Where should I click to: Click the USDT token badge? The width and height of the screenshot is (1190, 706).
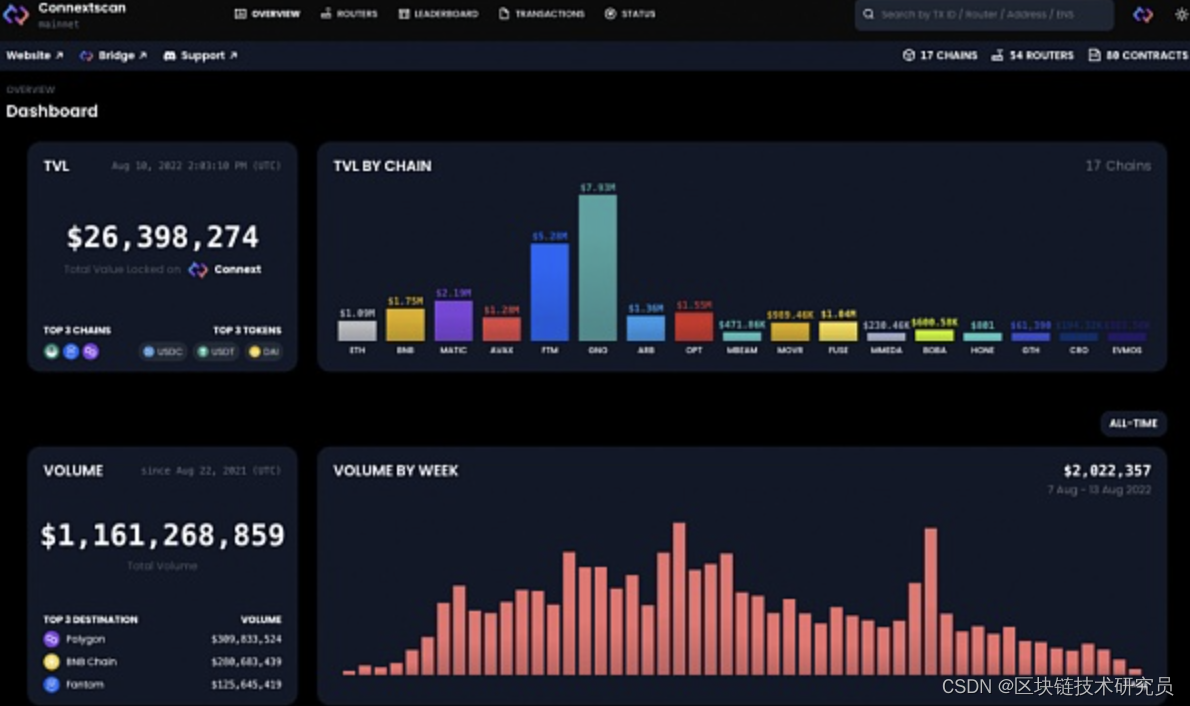point(215,351)
